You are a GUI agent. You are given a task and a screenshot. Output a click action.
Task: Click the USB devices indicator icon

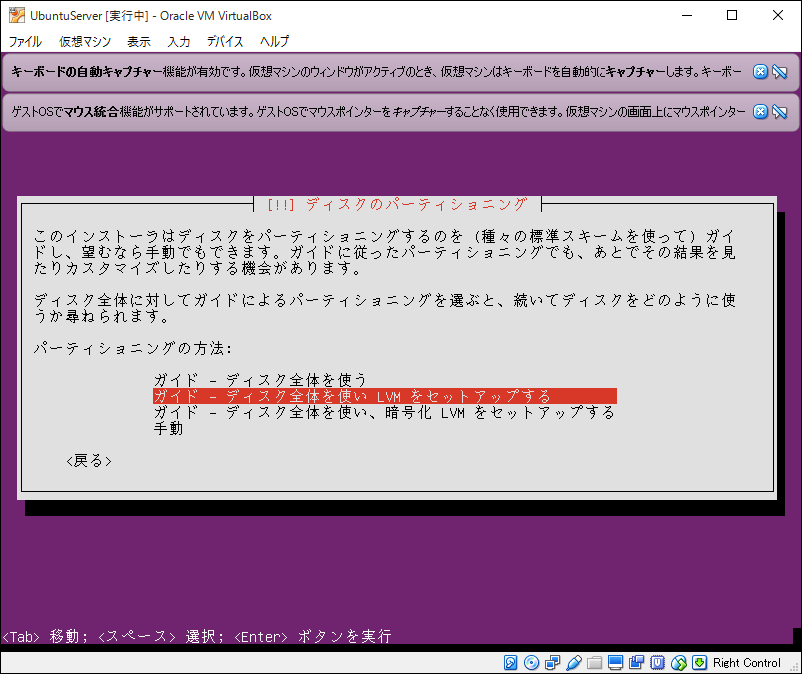click(x=574, y=663)
